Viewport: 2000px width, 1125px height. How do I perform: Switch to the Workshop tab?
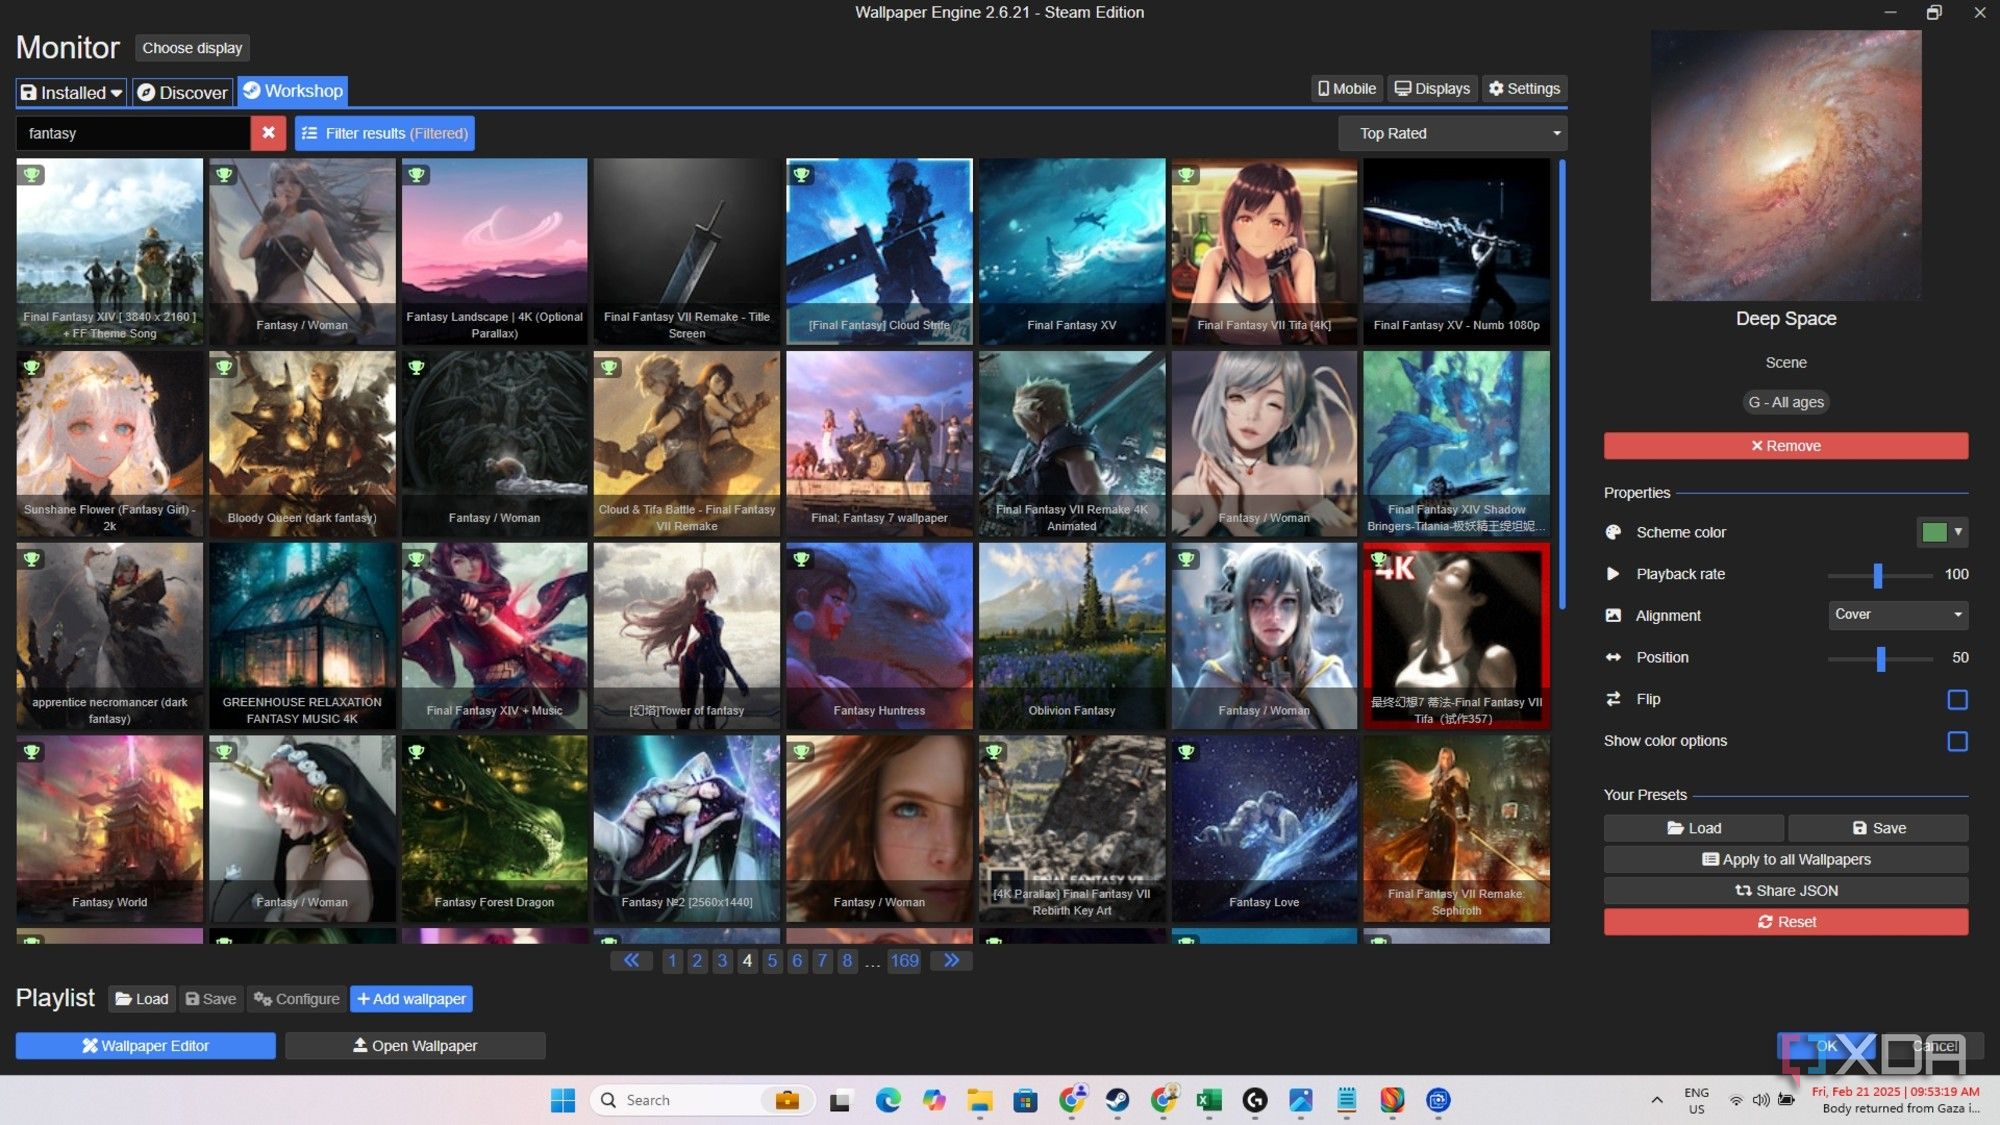click(x=292, y=91)
